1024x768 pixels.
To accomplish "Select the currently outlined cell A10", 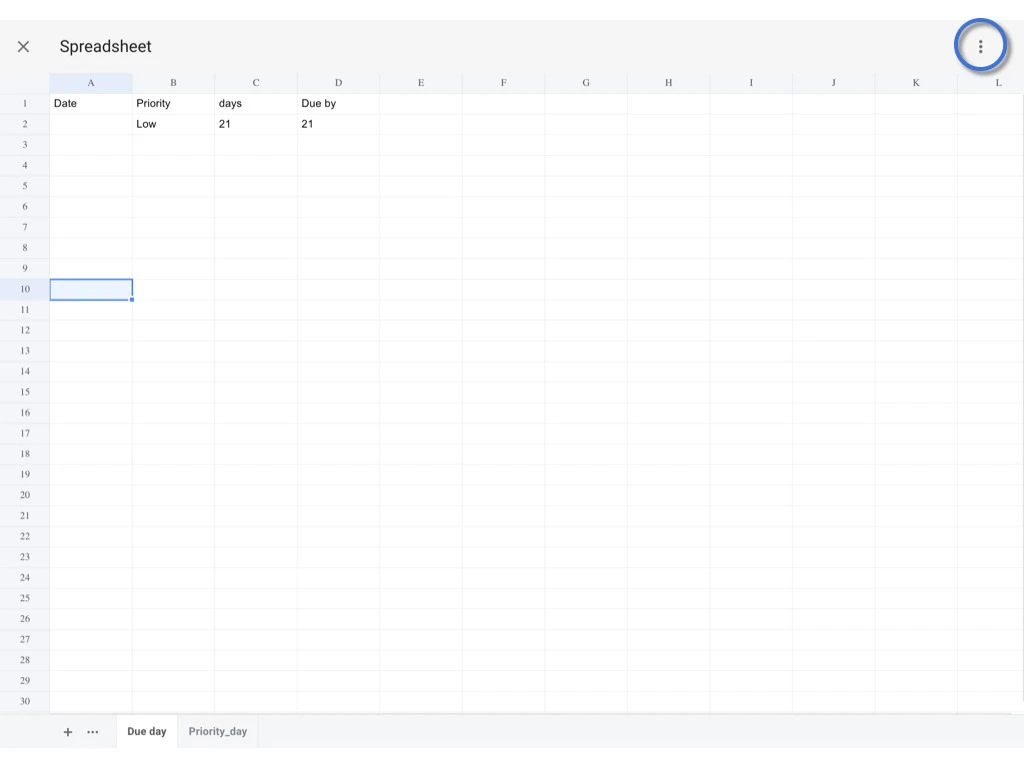I will click(x=91, y=289).
